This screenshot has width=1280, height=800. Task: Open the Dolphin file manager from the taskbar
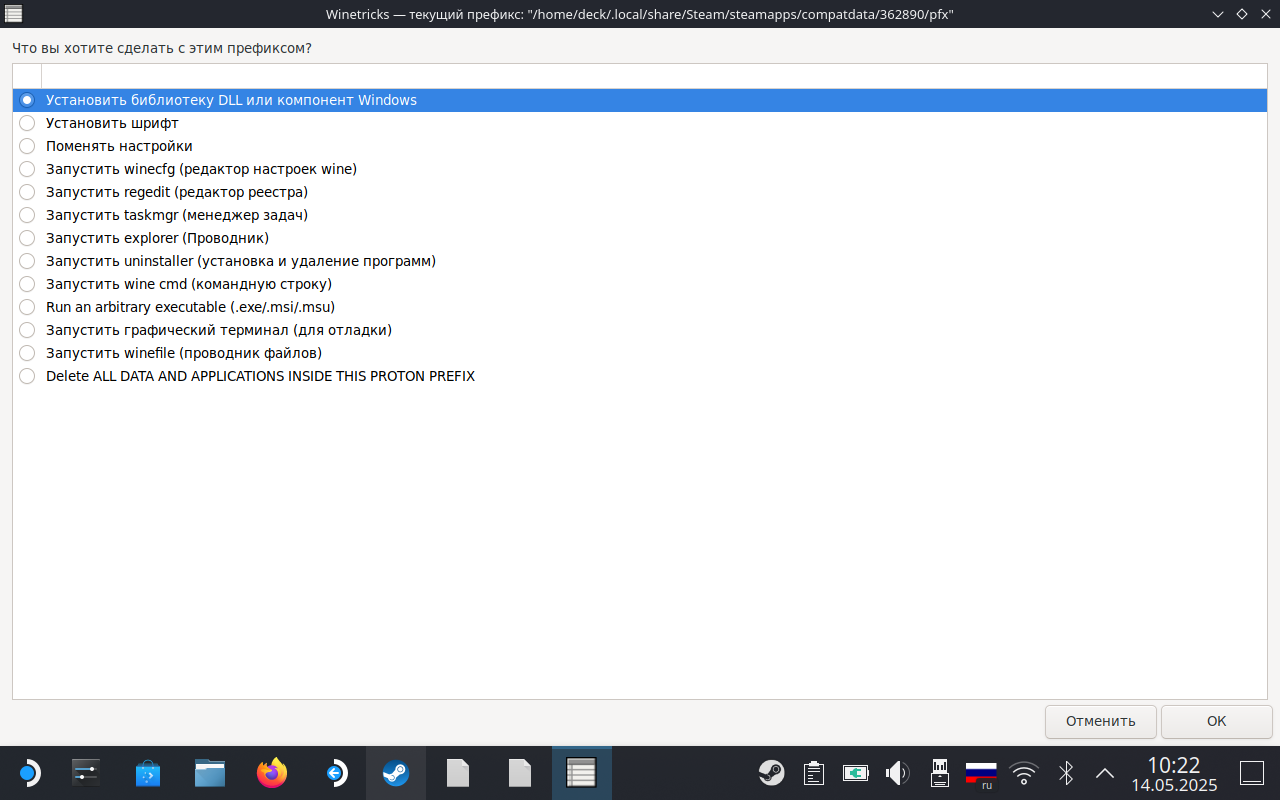210,773
